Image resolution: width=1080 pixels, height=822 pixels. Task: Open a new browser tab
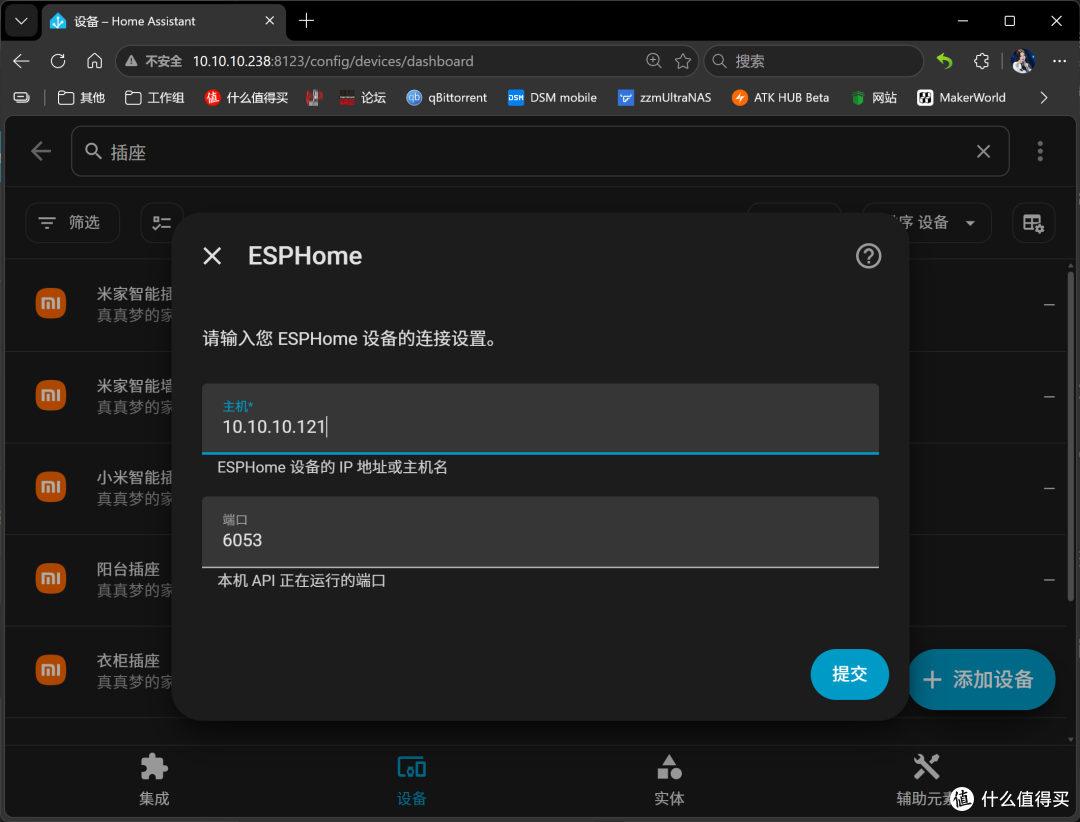[x=307, y=21]
